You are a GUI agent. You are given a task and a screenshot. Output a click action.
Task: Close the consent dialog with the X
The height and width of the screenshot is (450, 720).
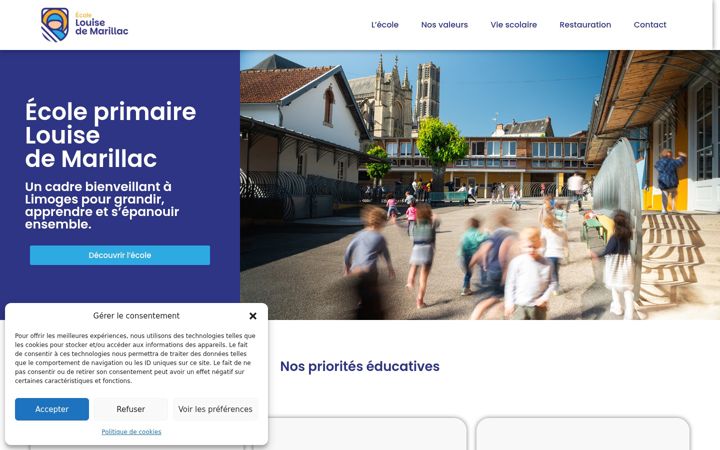(x=253, y=316)
